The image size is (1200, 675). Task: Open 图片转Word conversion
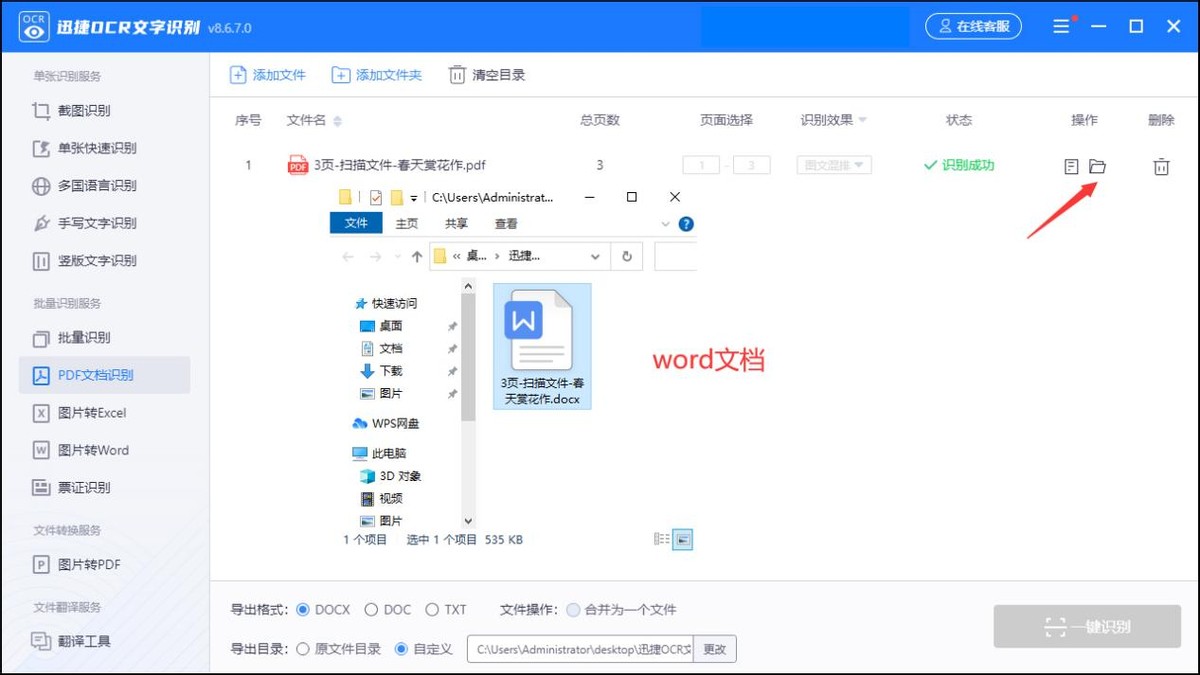pos(82,450)
